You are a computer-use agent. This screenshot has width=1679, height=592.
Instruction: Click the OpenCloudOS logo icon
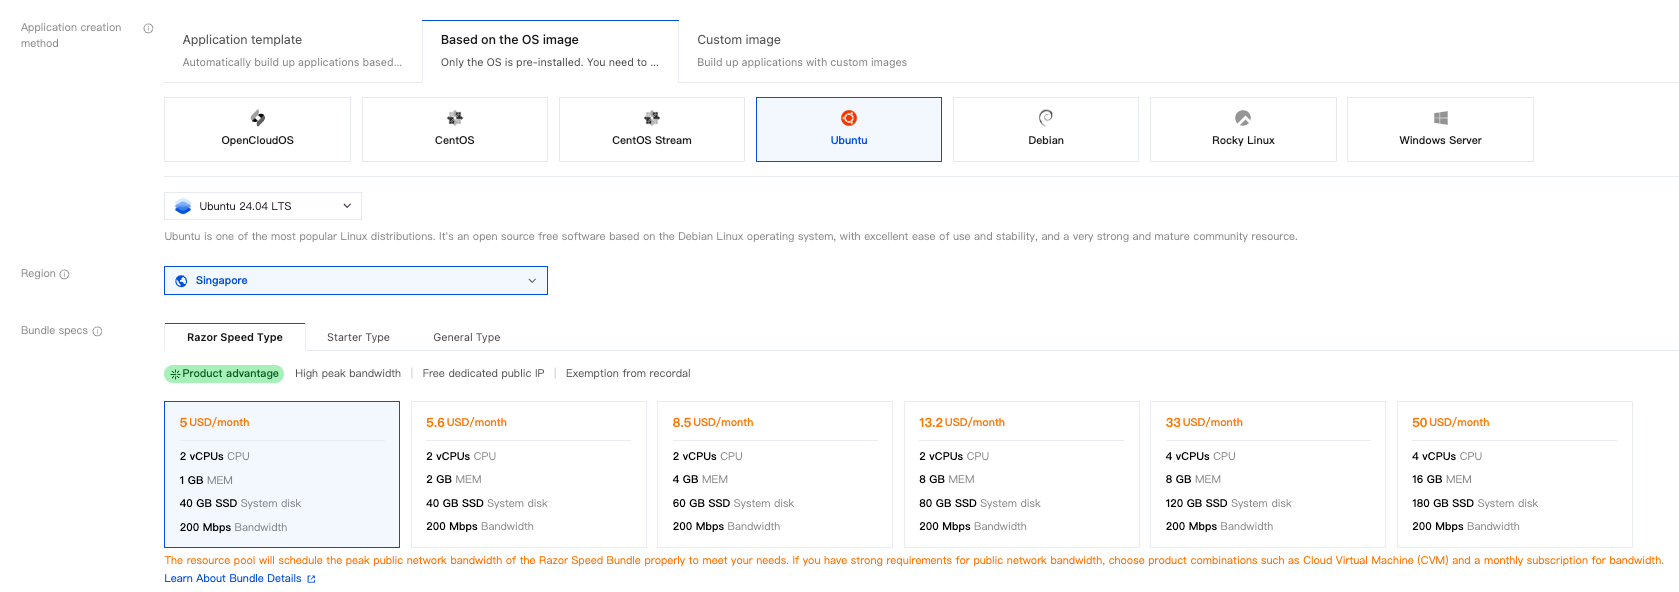click(257, 118)
